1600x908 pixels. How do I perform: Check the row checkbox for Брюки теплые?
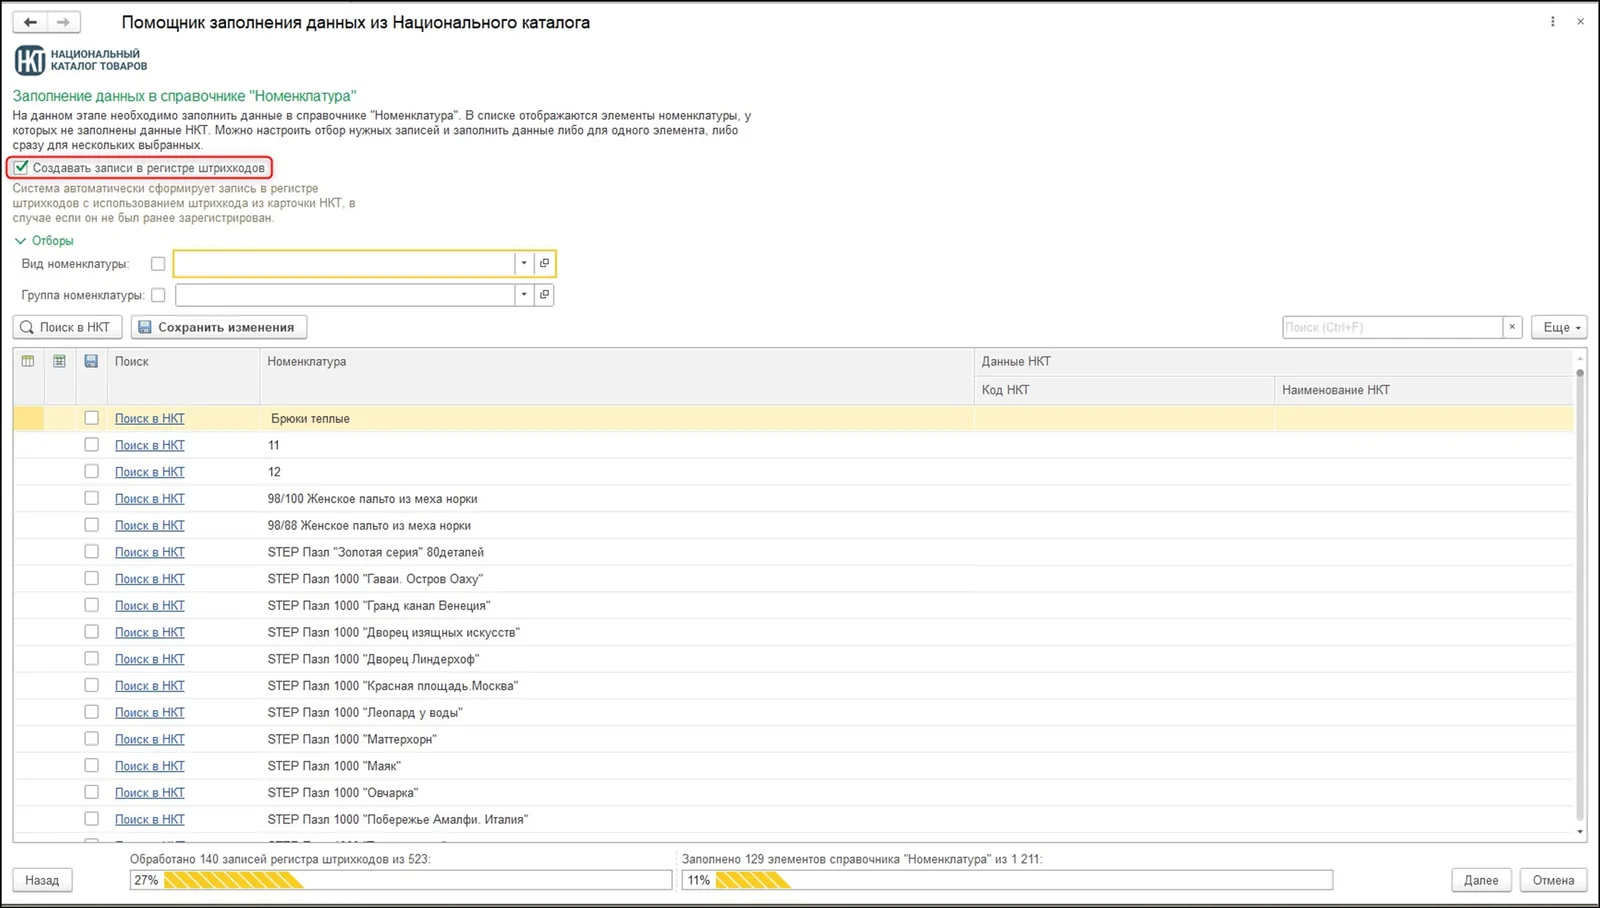click(92, 418)
